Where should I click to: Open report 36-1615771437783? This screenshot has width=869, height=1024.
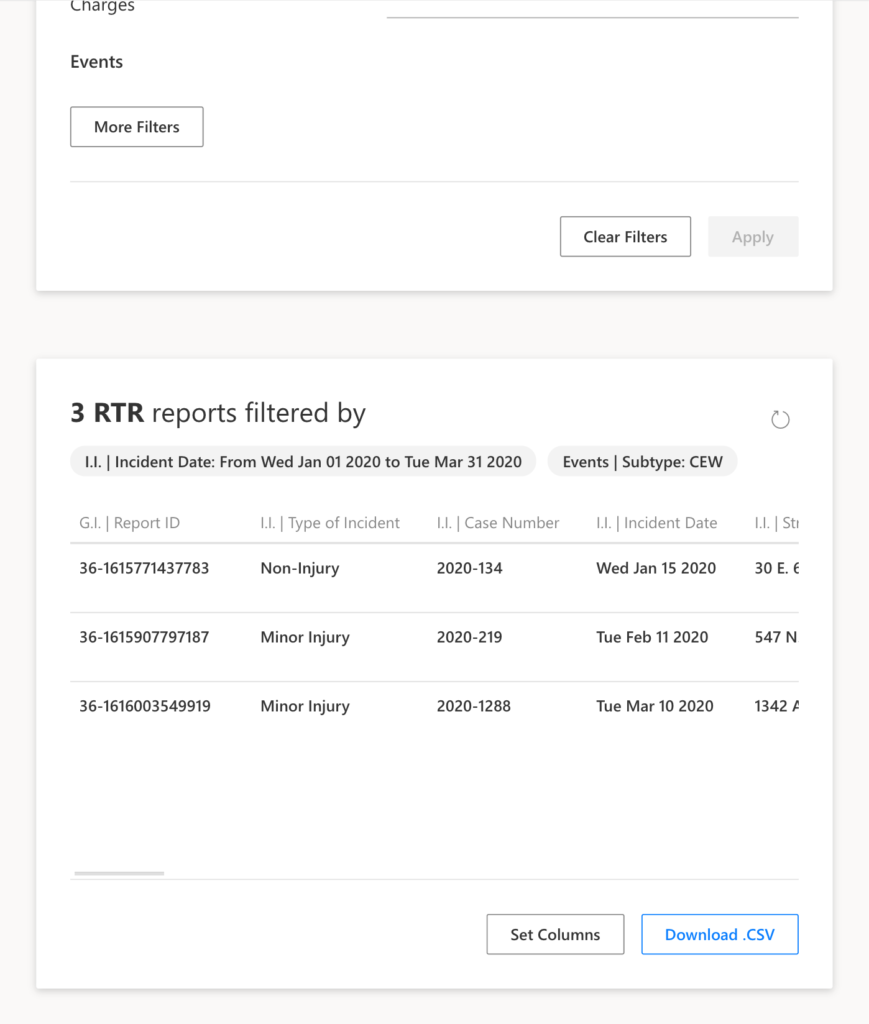pos(144,568)
